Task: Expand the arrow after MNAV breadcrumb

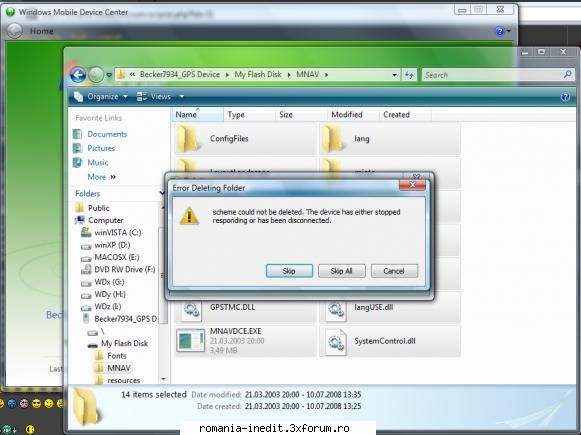Action: pos(326,75)
